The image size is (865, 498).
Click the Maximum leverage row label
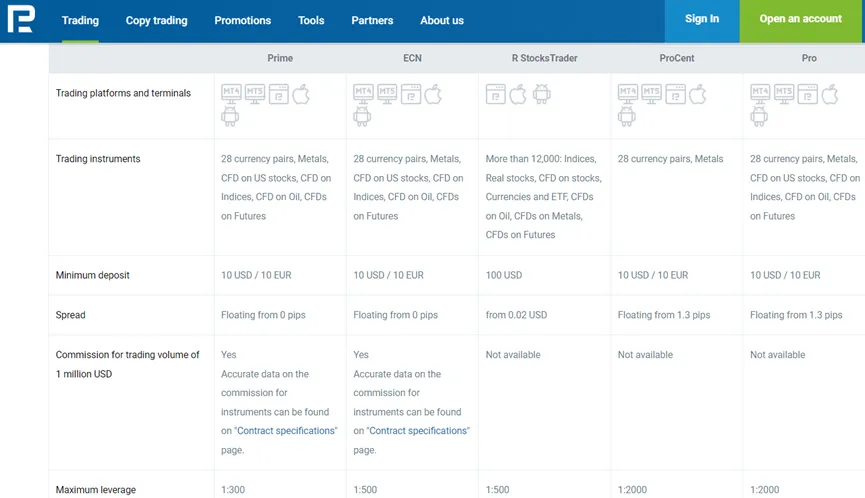tap(95, 490)
